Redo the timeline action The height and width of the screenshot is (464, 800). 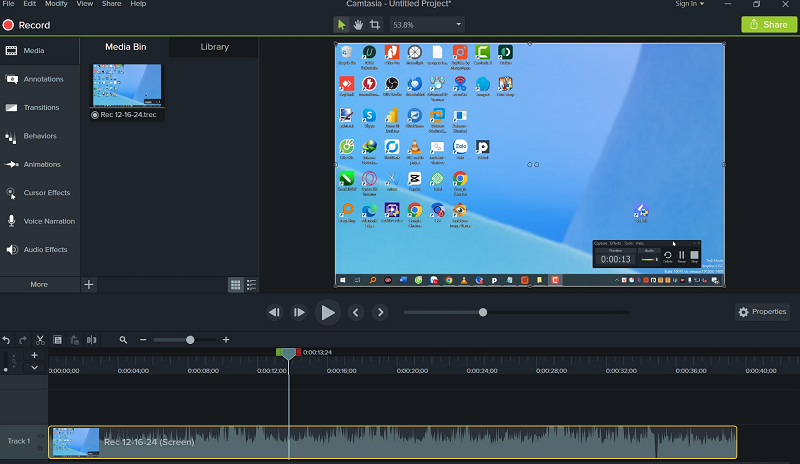point(22,340)
